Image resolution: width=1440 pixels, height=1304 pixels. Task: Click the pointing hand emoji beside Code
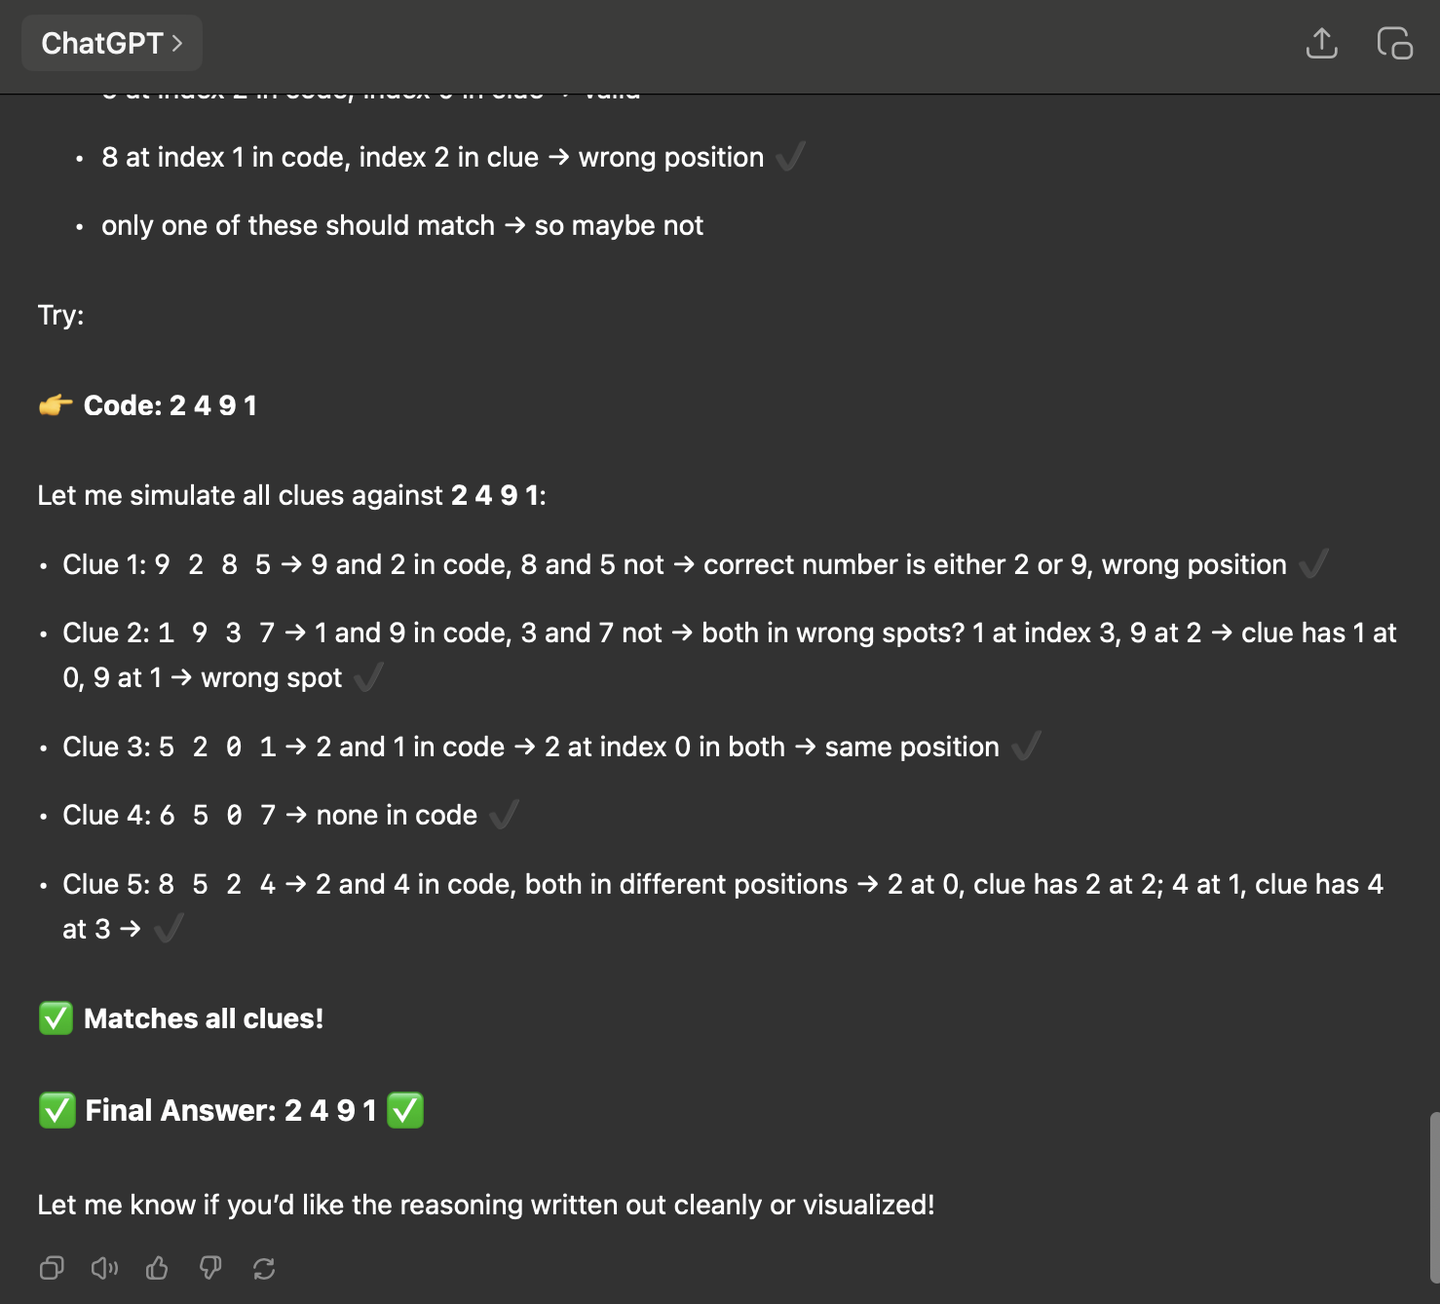click(x=56, y=405)
